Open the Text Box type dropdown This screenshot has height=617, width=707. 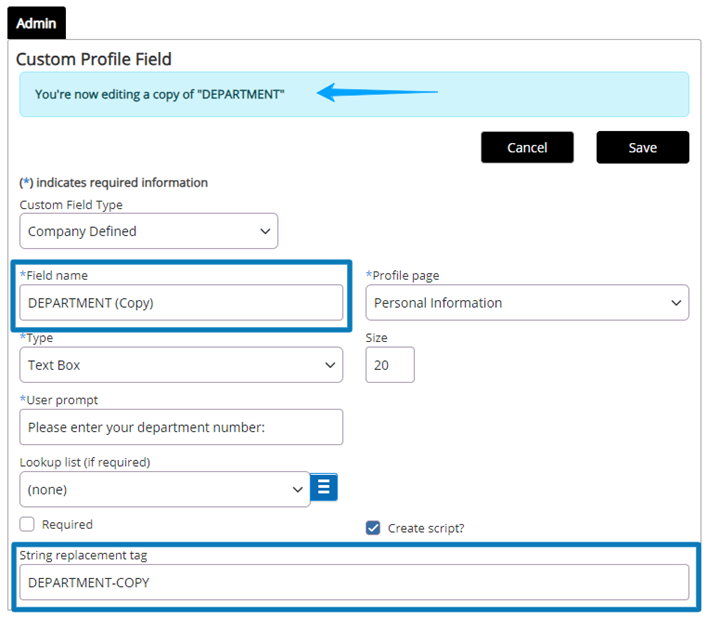(x=181, y=365)
